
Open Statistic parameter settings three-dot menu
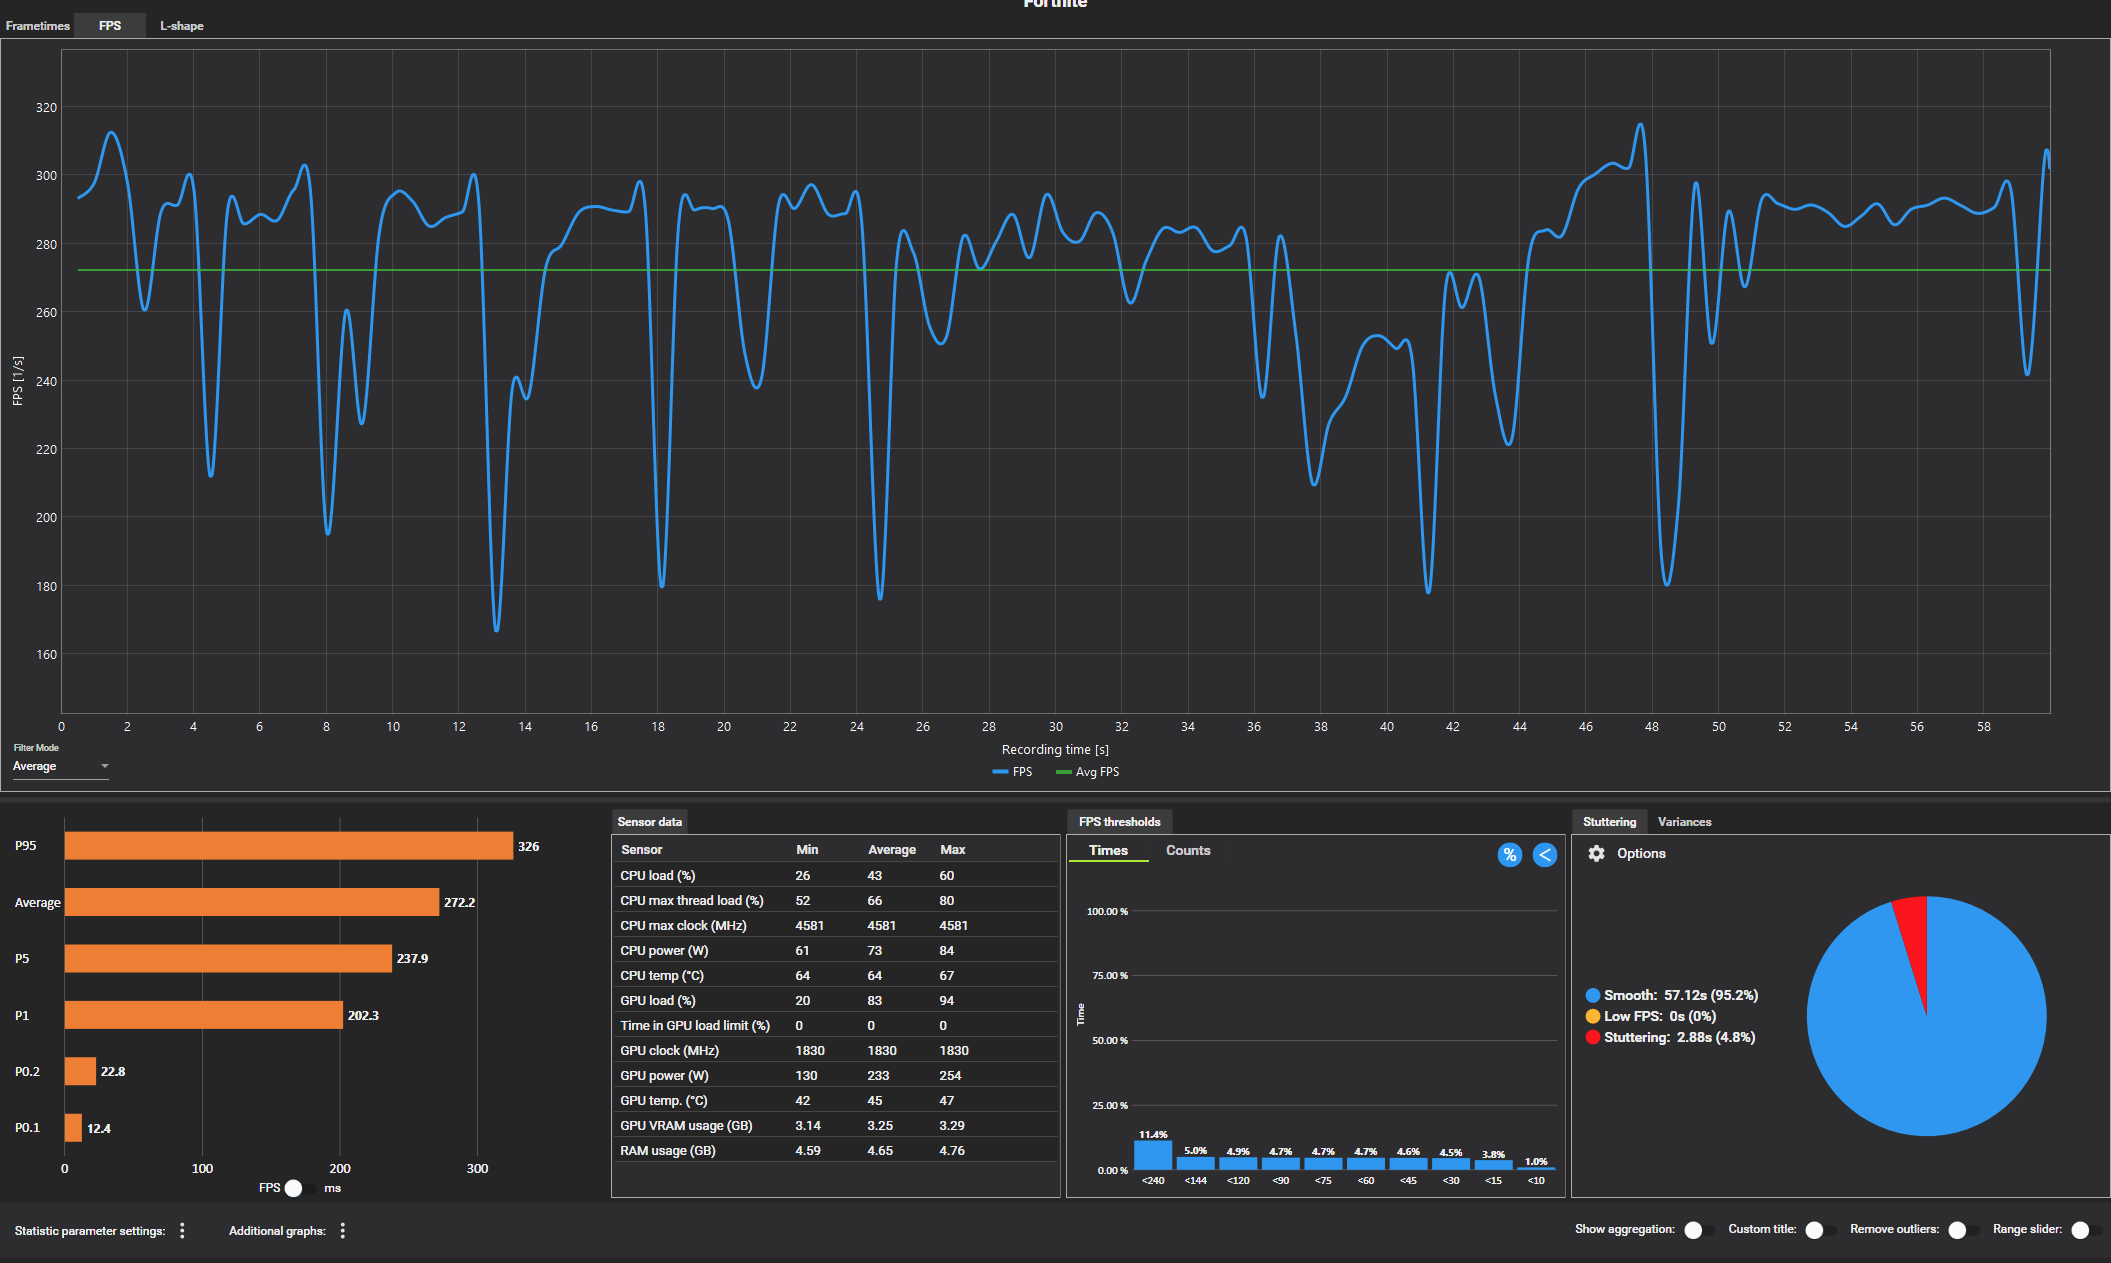(x=182, y=1230)
